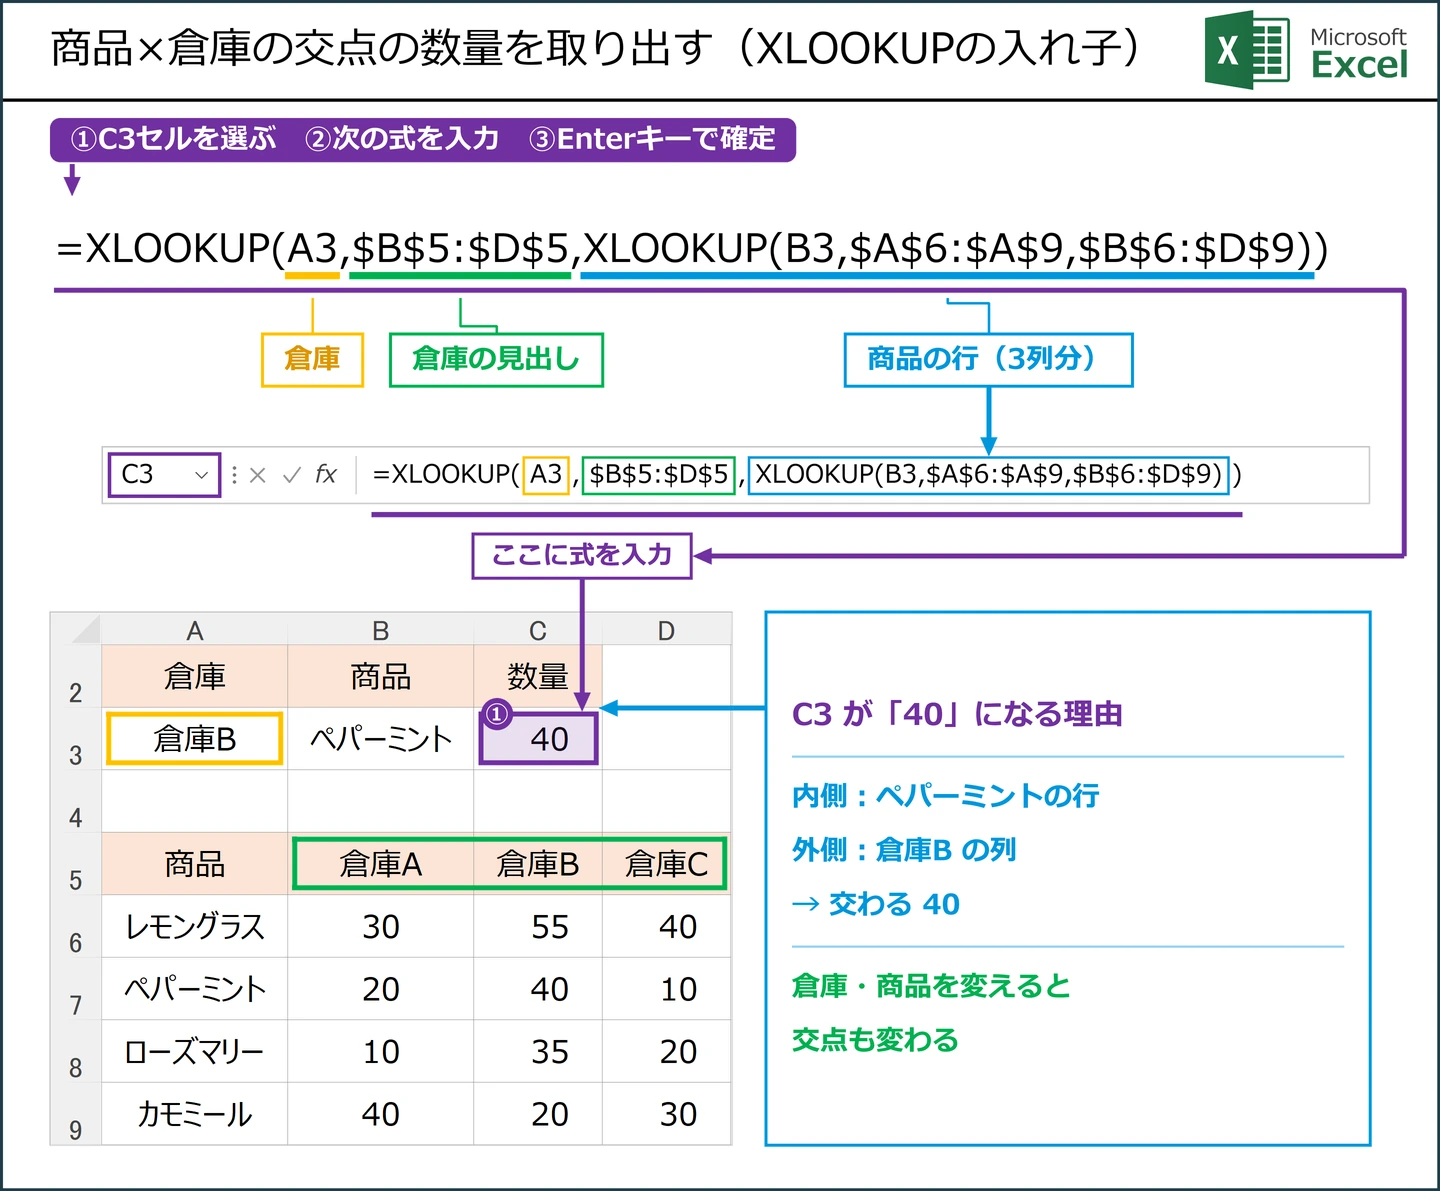Click cell B2 labeled 商品

coord(380,677)
